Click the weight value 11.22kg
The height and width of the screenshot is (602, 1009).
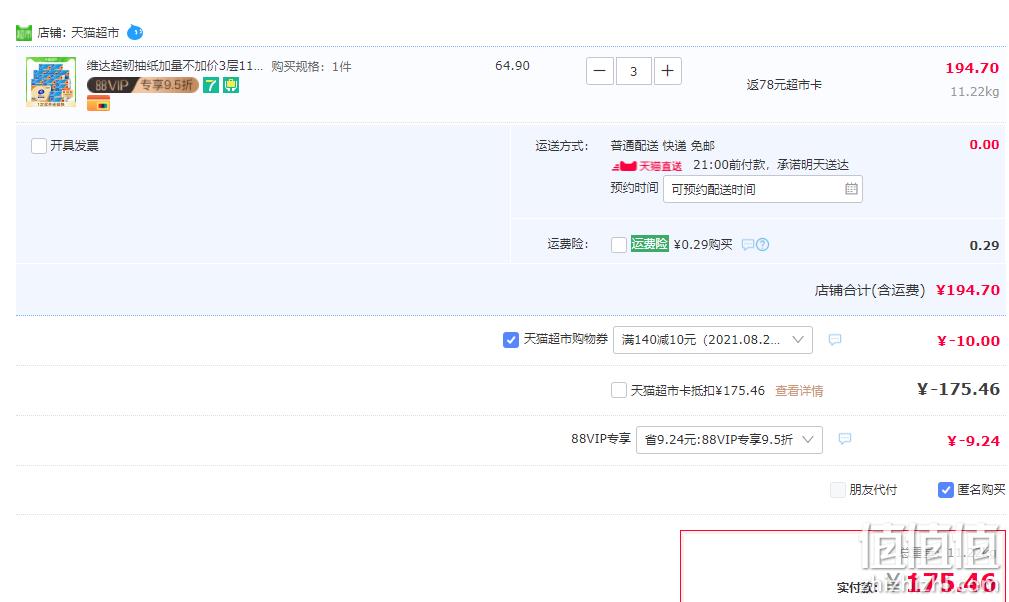coord(974,91)
